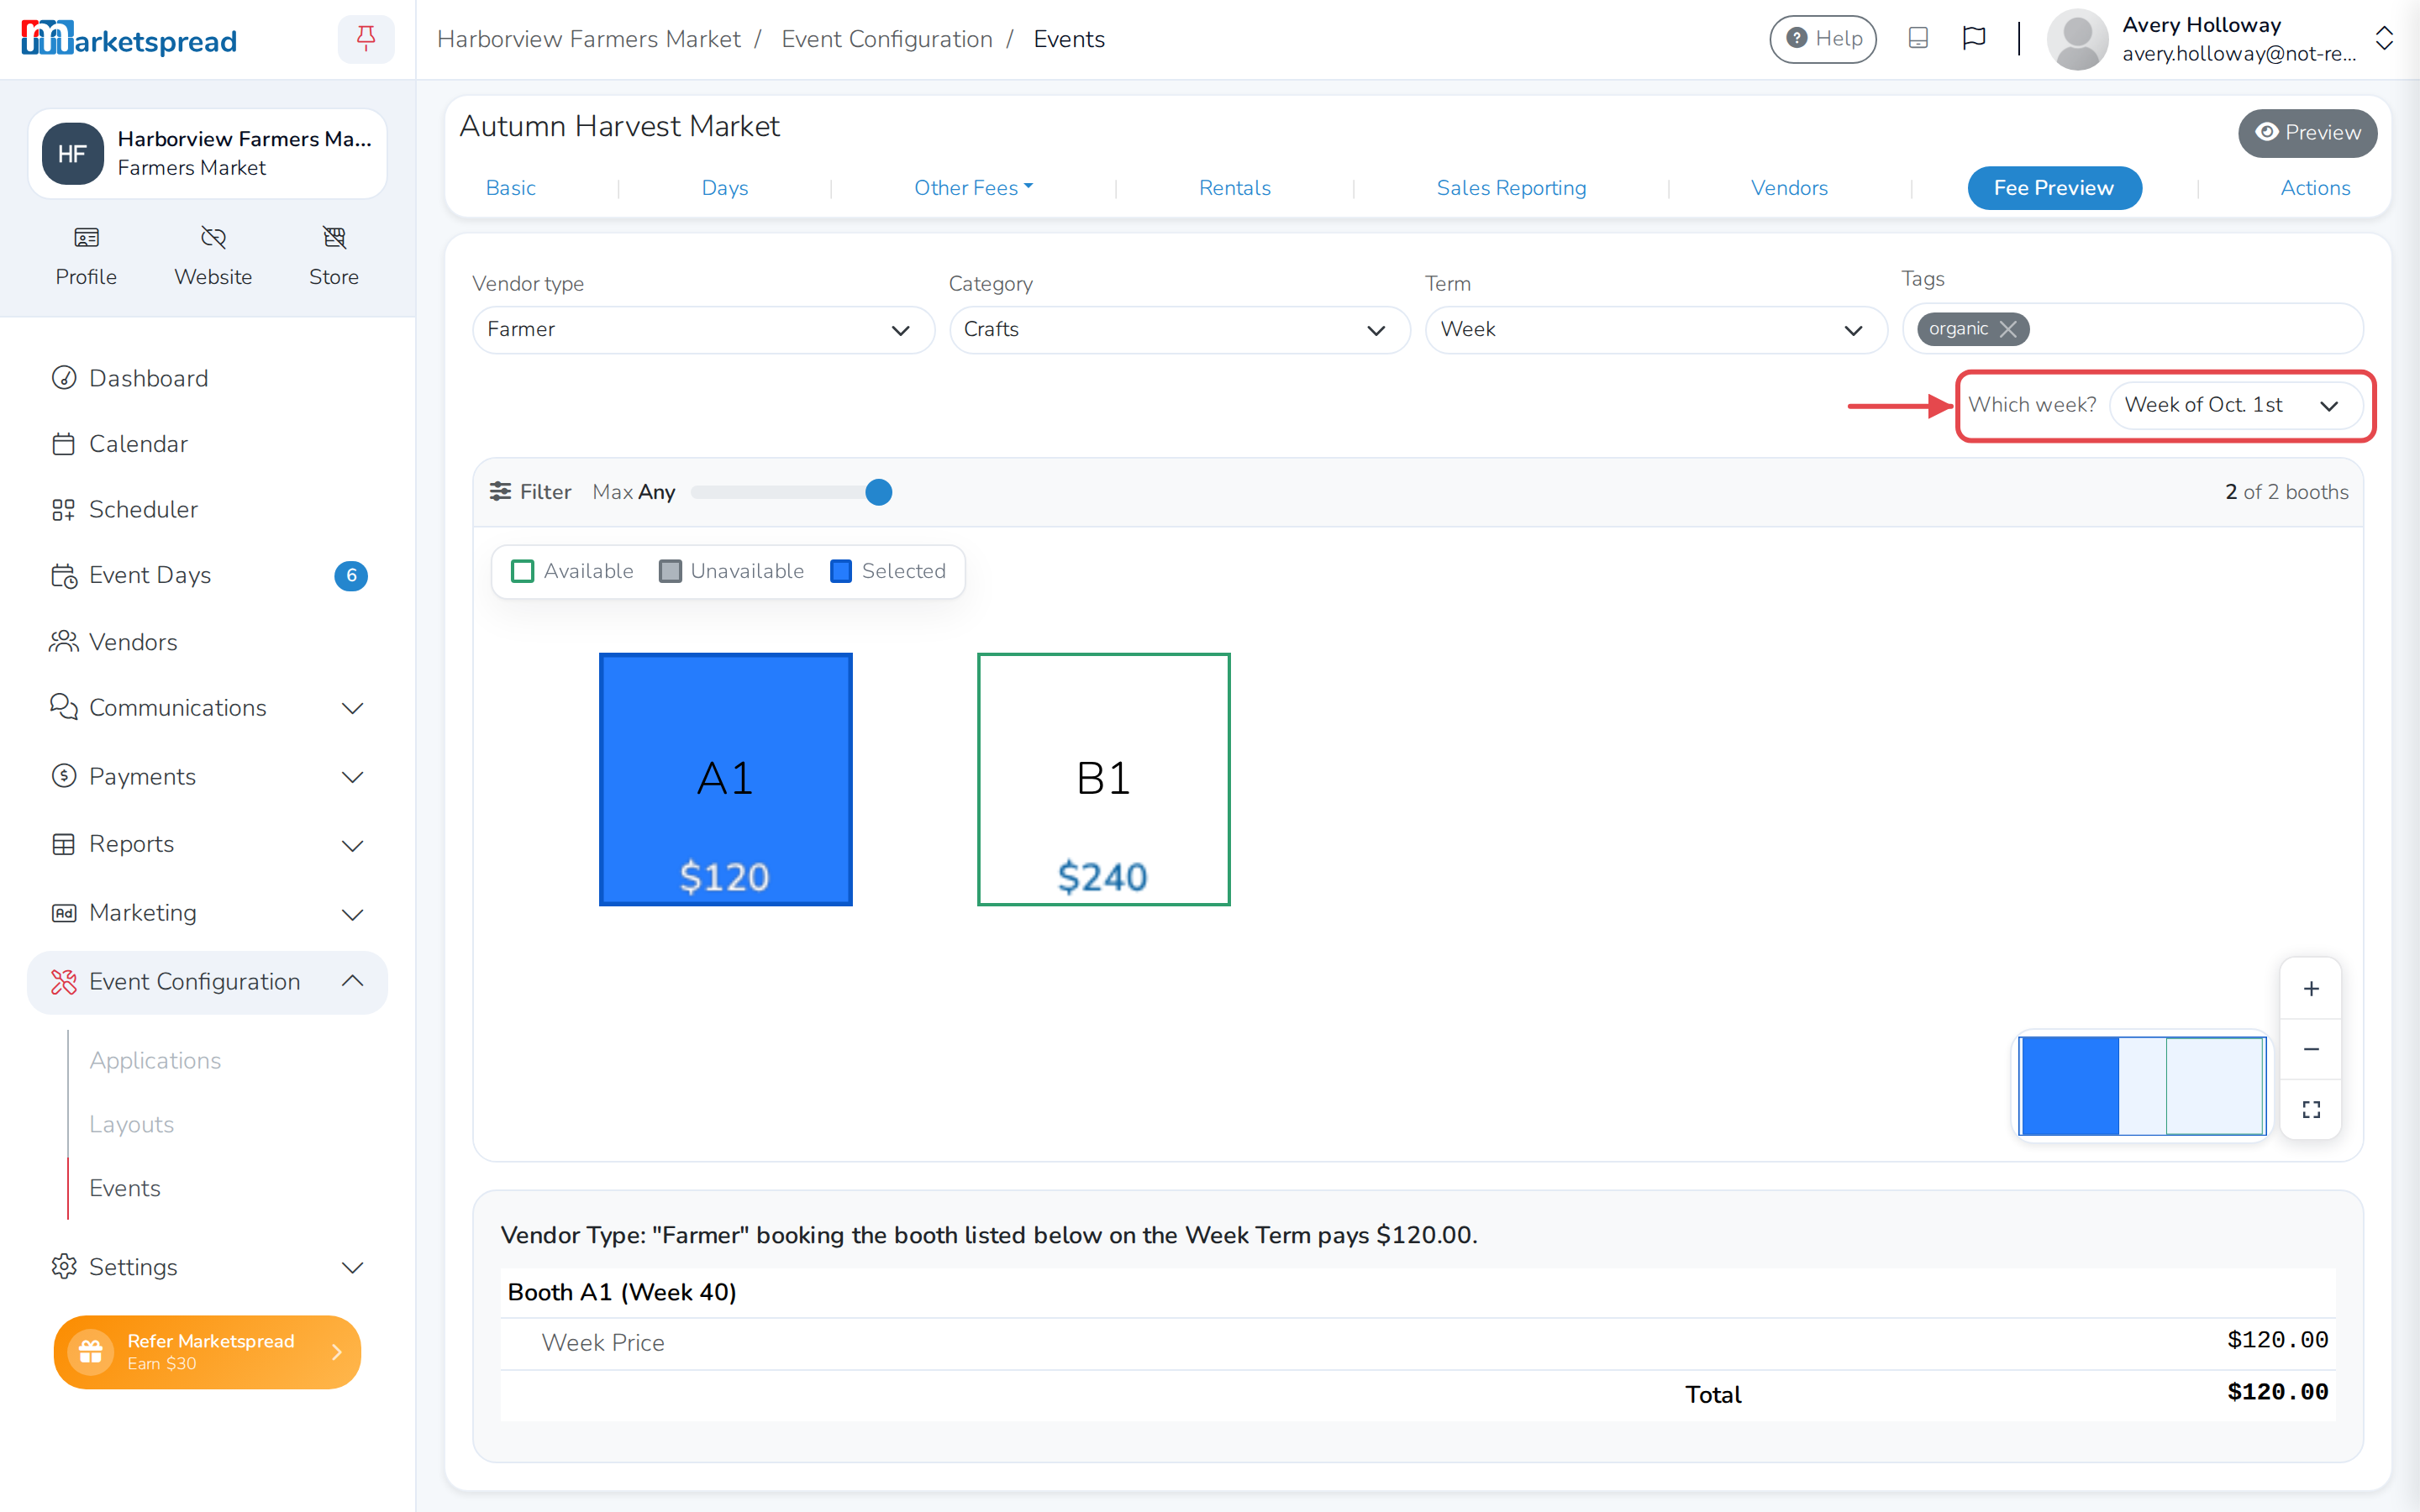Screen dimensions: 2420x1512
Task: Click the Marketspread logo
Action: tap(129, 39)
